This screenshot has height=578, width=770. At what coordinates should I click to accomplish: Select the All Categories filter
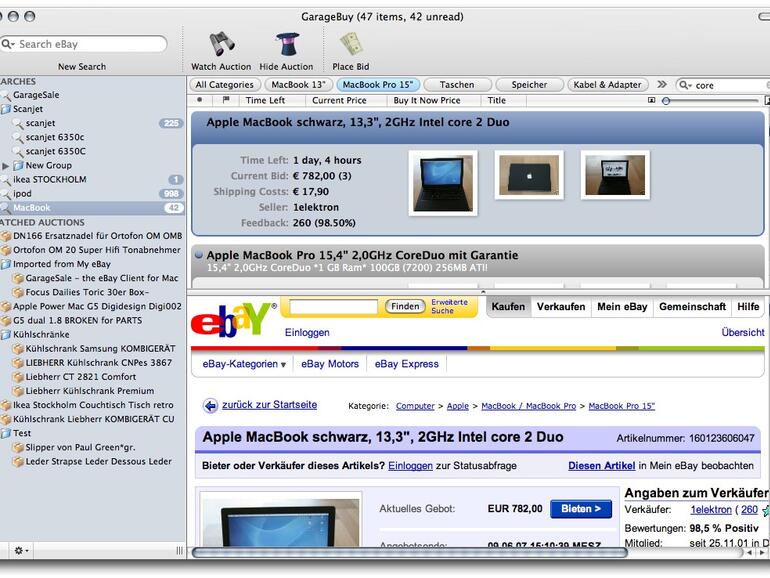(x=224, y=85)
